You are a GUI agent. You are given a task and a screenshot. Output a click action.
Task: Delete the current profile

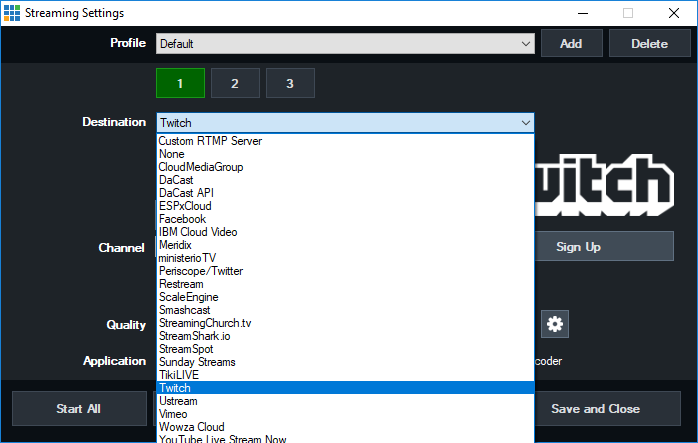(650, 44)
